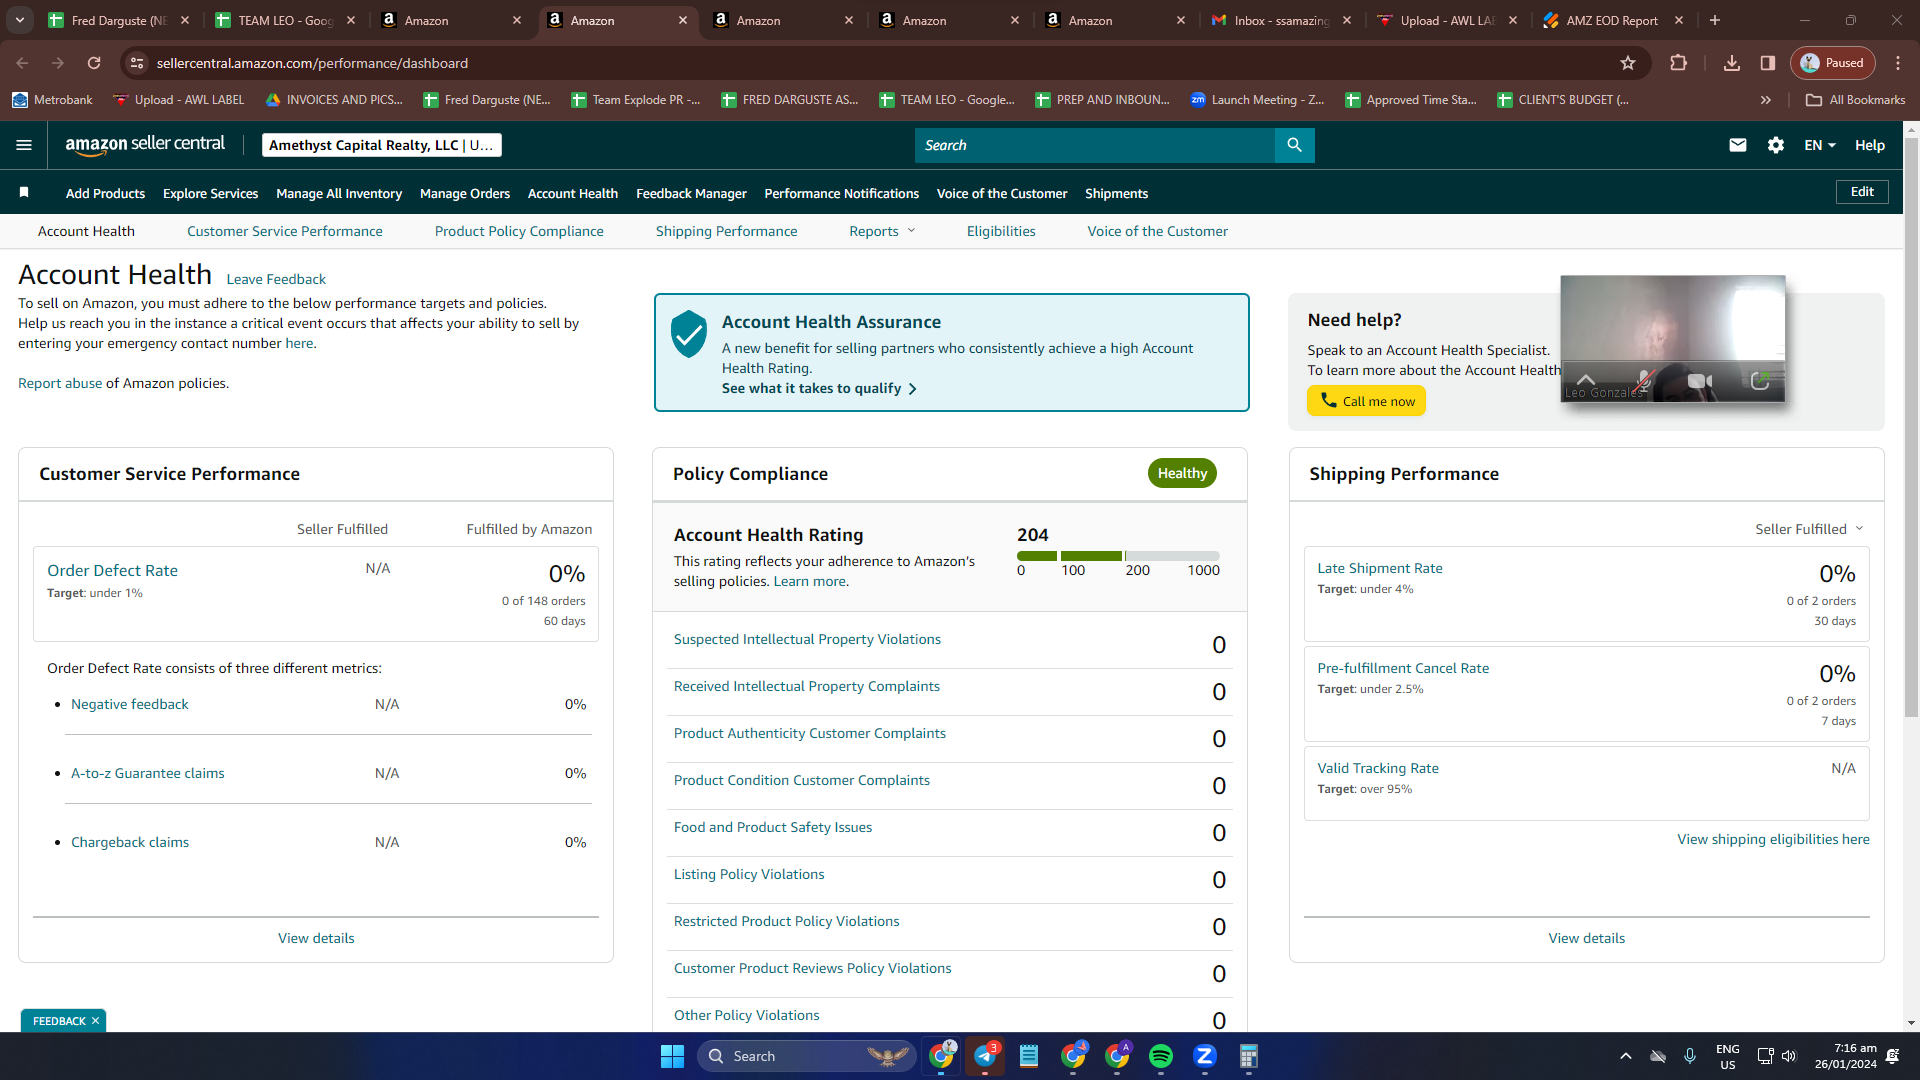Click the site information icon in the address bar
1920x1080 pixels.
tap(137, 63)
